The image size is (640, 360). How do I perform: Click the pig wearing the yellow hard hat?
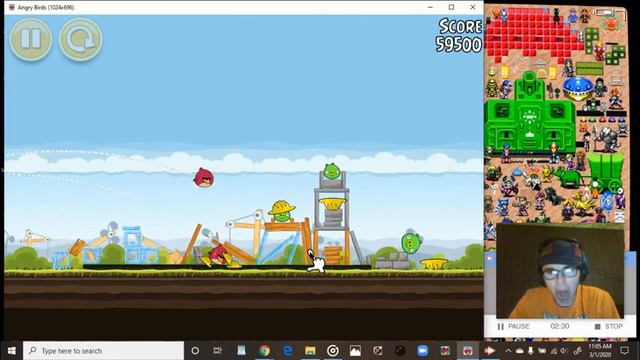pos(282,211)
